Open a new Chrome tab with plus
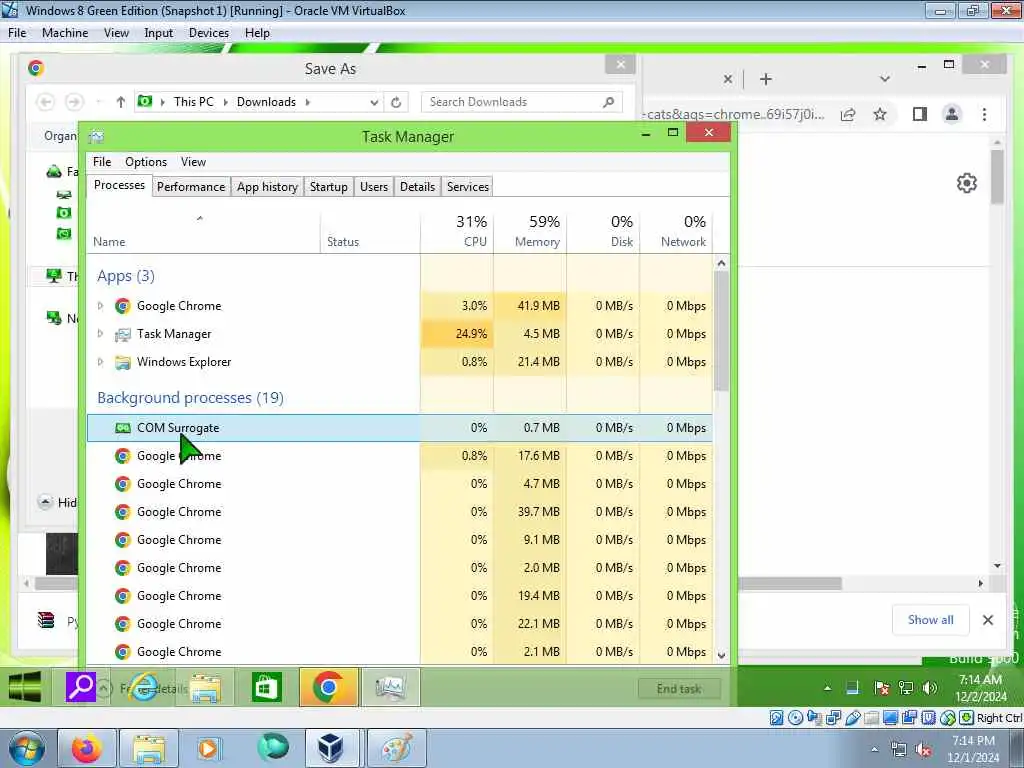 (766, 79)
